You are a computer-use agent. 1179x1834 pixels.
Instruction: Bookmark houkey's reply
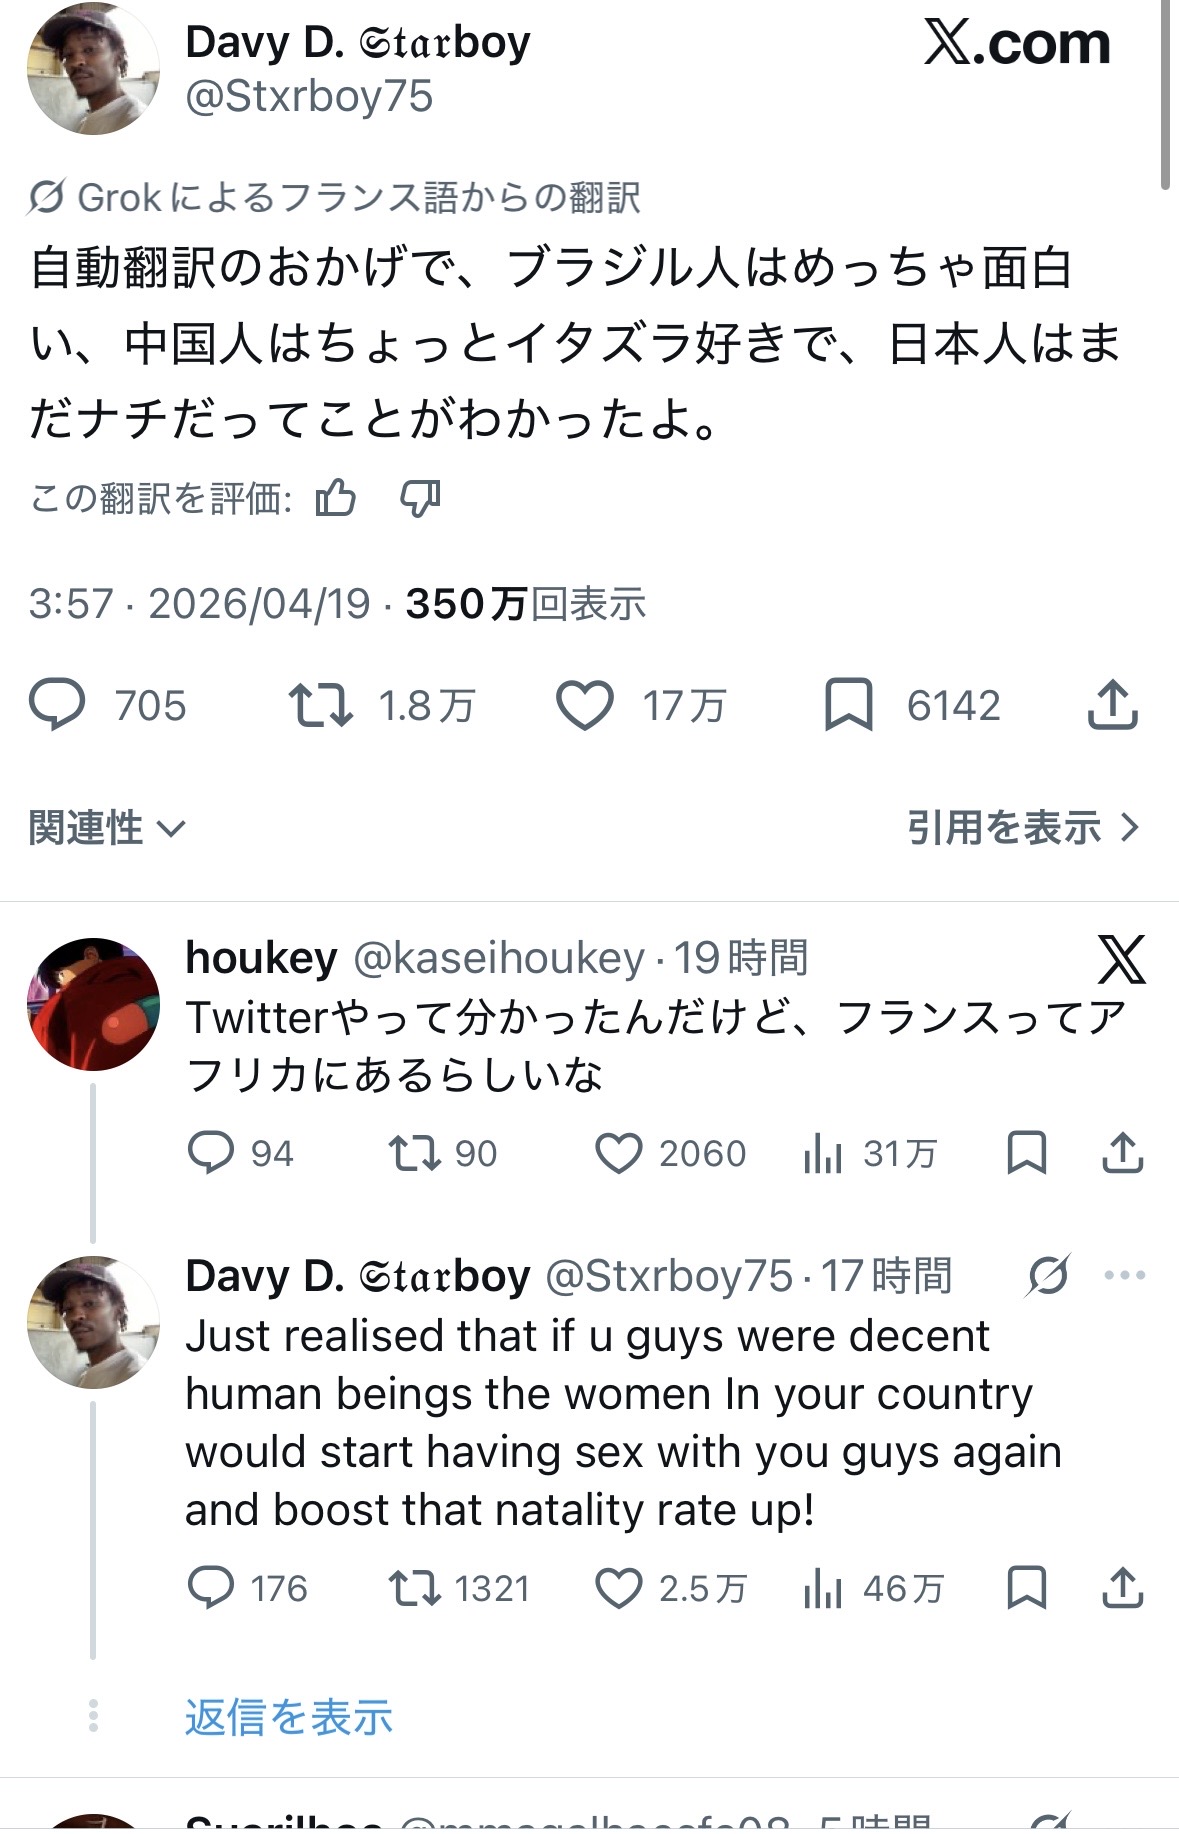point(1026,1153)
